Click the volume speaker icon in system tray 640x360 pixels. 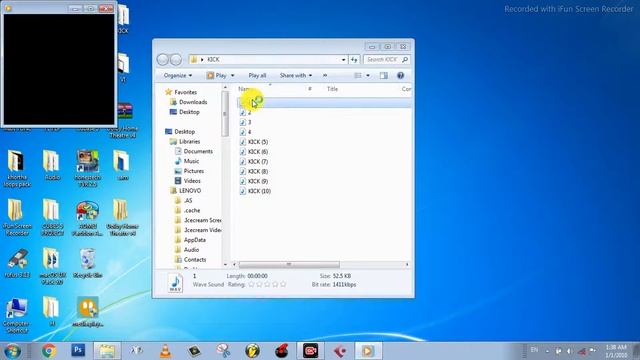[x=569, y=351]
